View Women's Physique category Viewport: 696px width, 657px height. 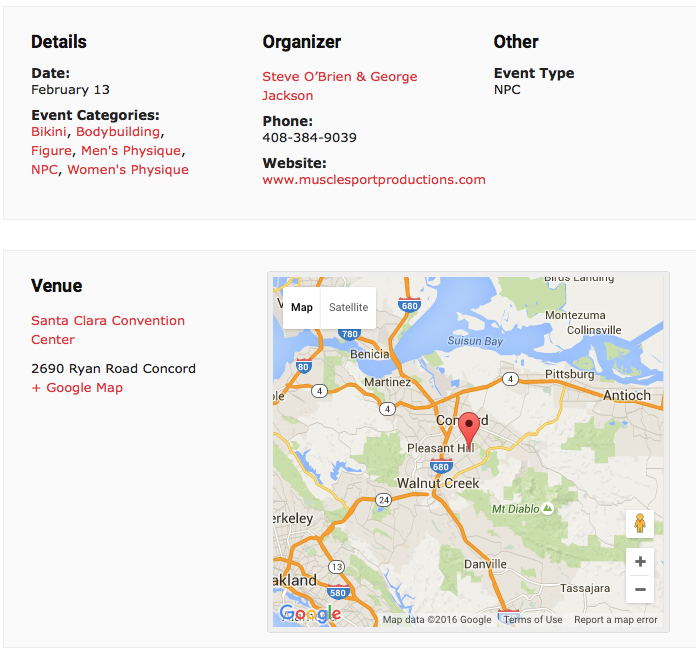[x=128, y=170]
